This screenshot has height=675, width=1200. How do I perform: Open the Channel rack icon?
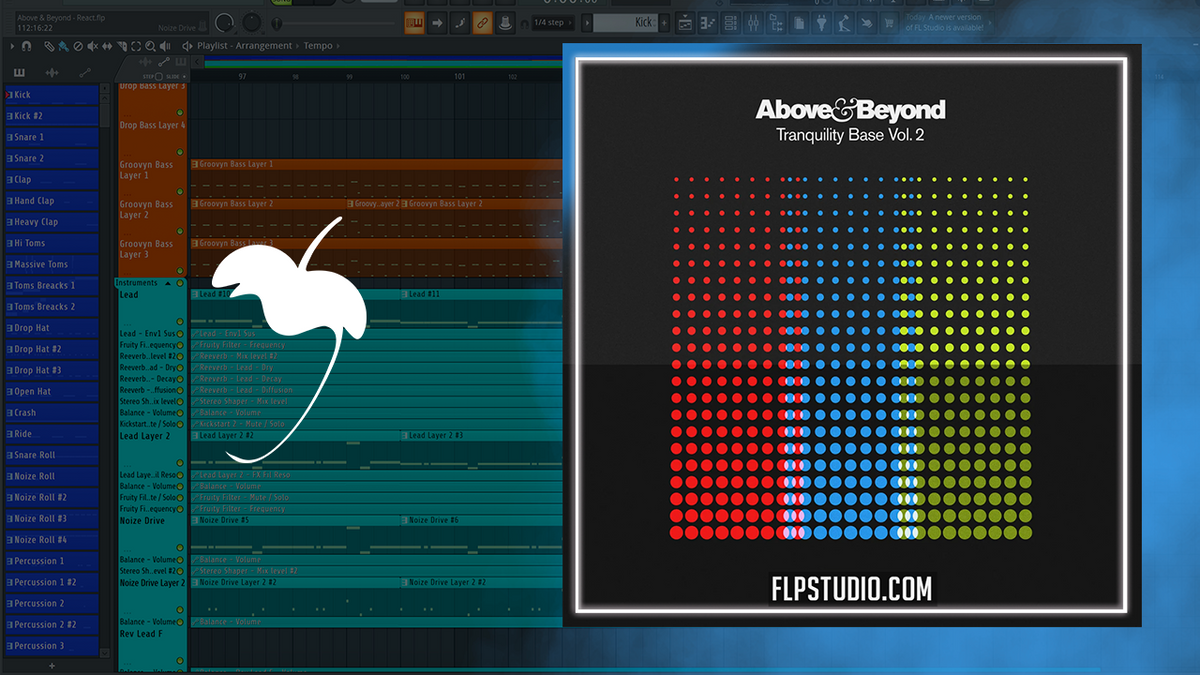730,21
